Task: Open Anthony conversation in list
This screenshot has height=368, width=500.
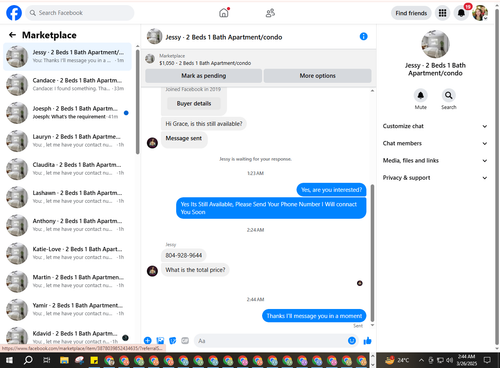Action: point(68,225)
